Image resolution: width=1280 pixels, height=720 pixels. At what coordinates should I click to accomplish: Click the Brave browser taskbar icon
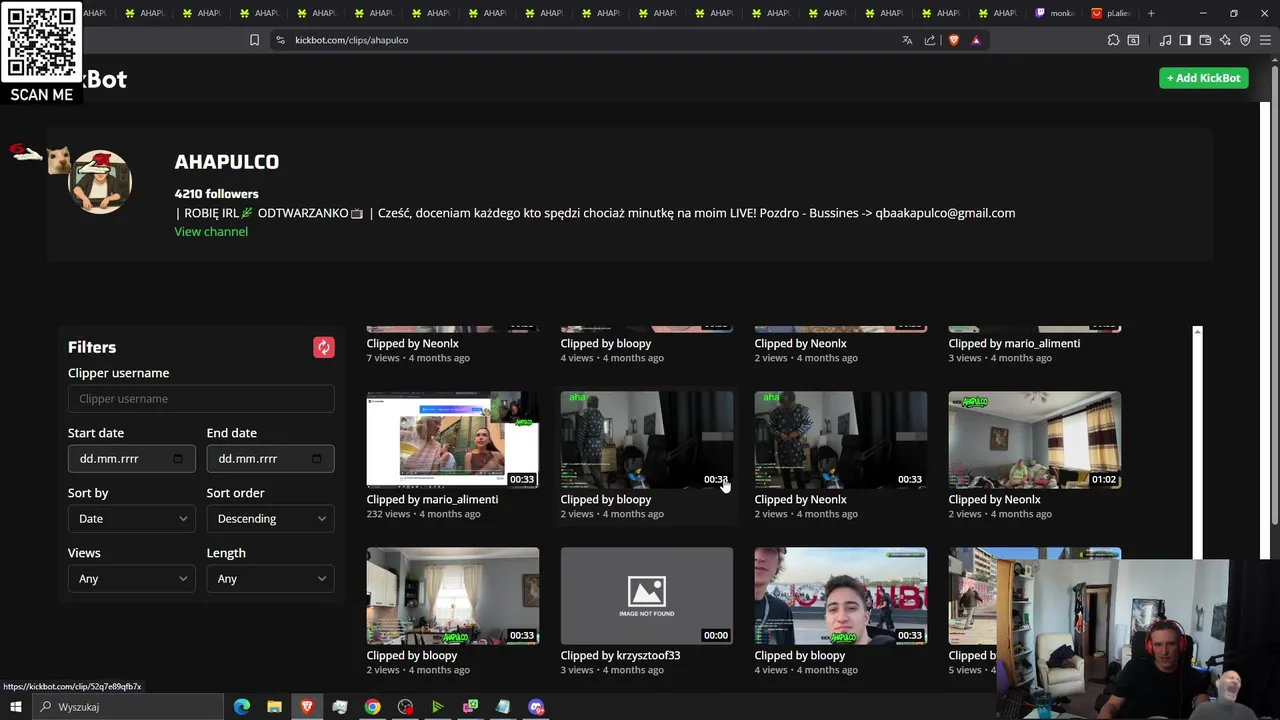(x=307, y=707)
